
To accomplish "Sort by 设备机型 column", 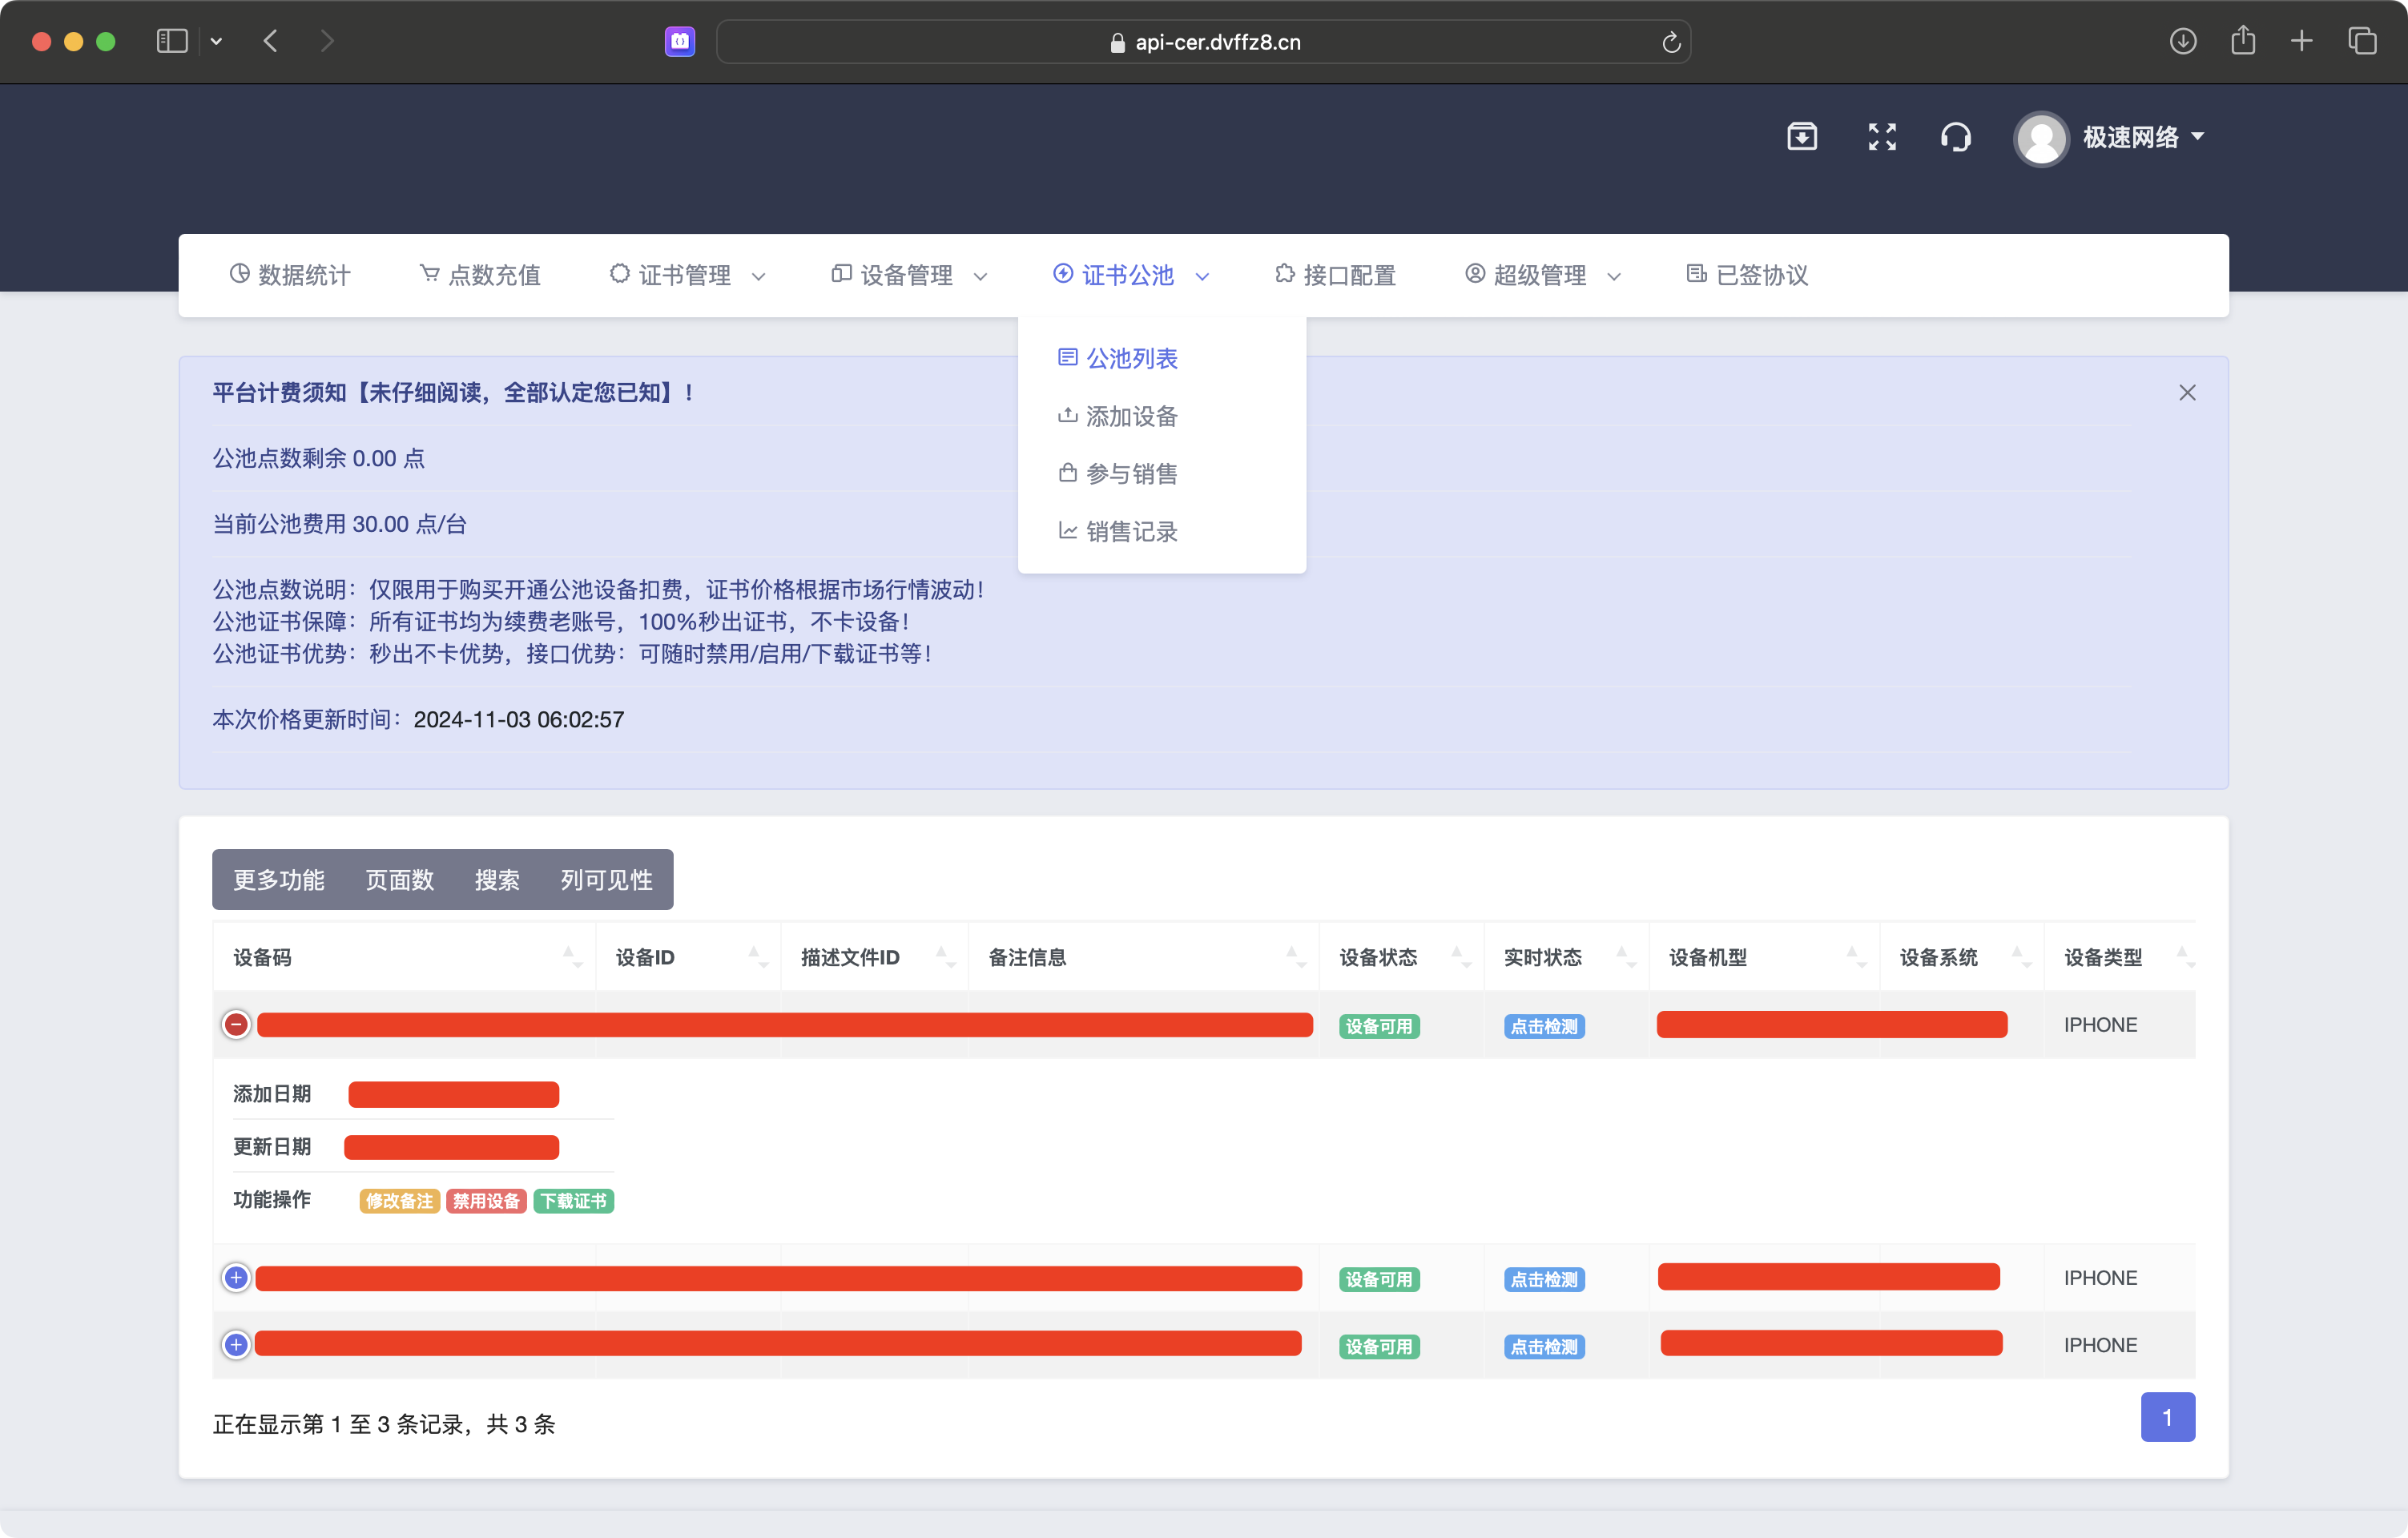I will (x=1765, y=958).
